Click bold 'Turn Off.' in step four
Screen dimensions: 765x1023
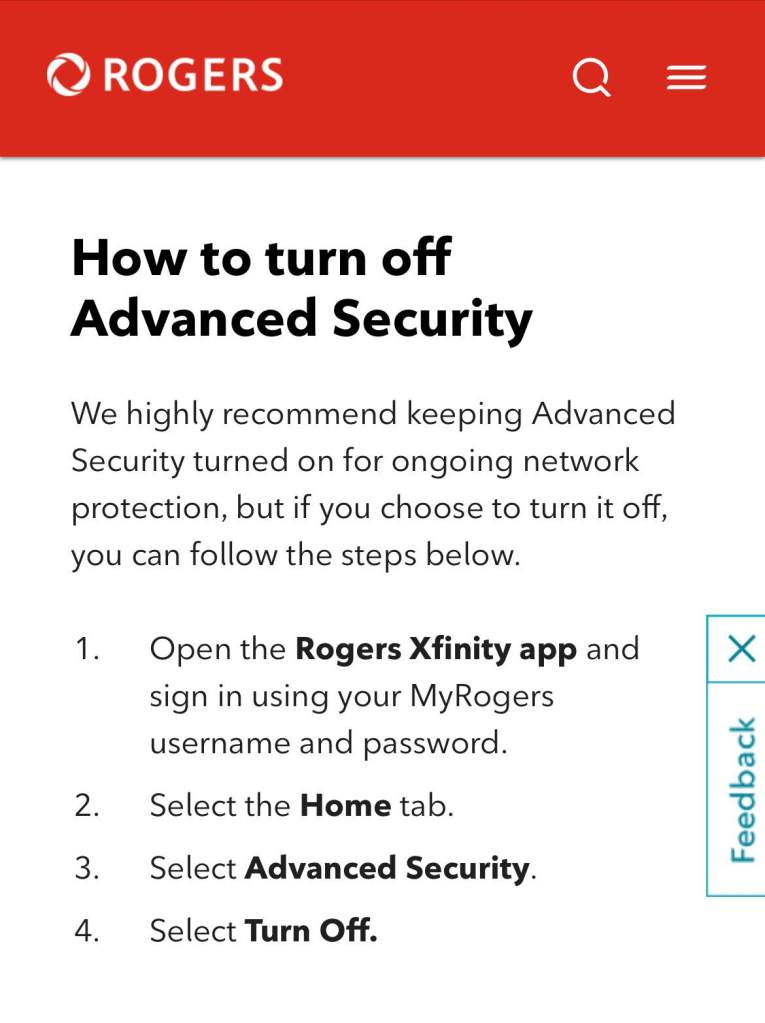(x=311, y=931)
